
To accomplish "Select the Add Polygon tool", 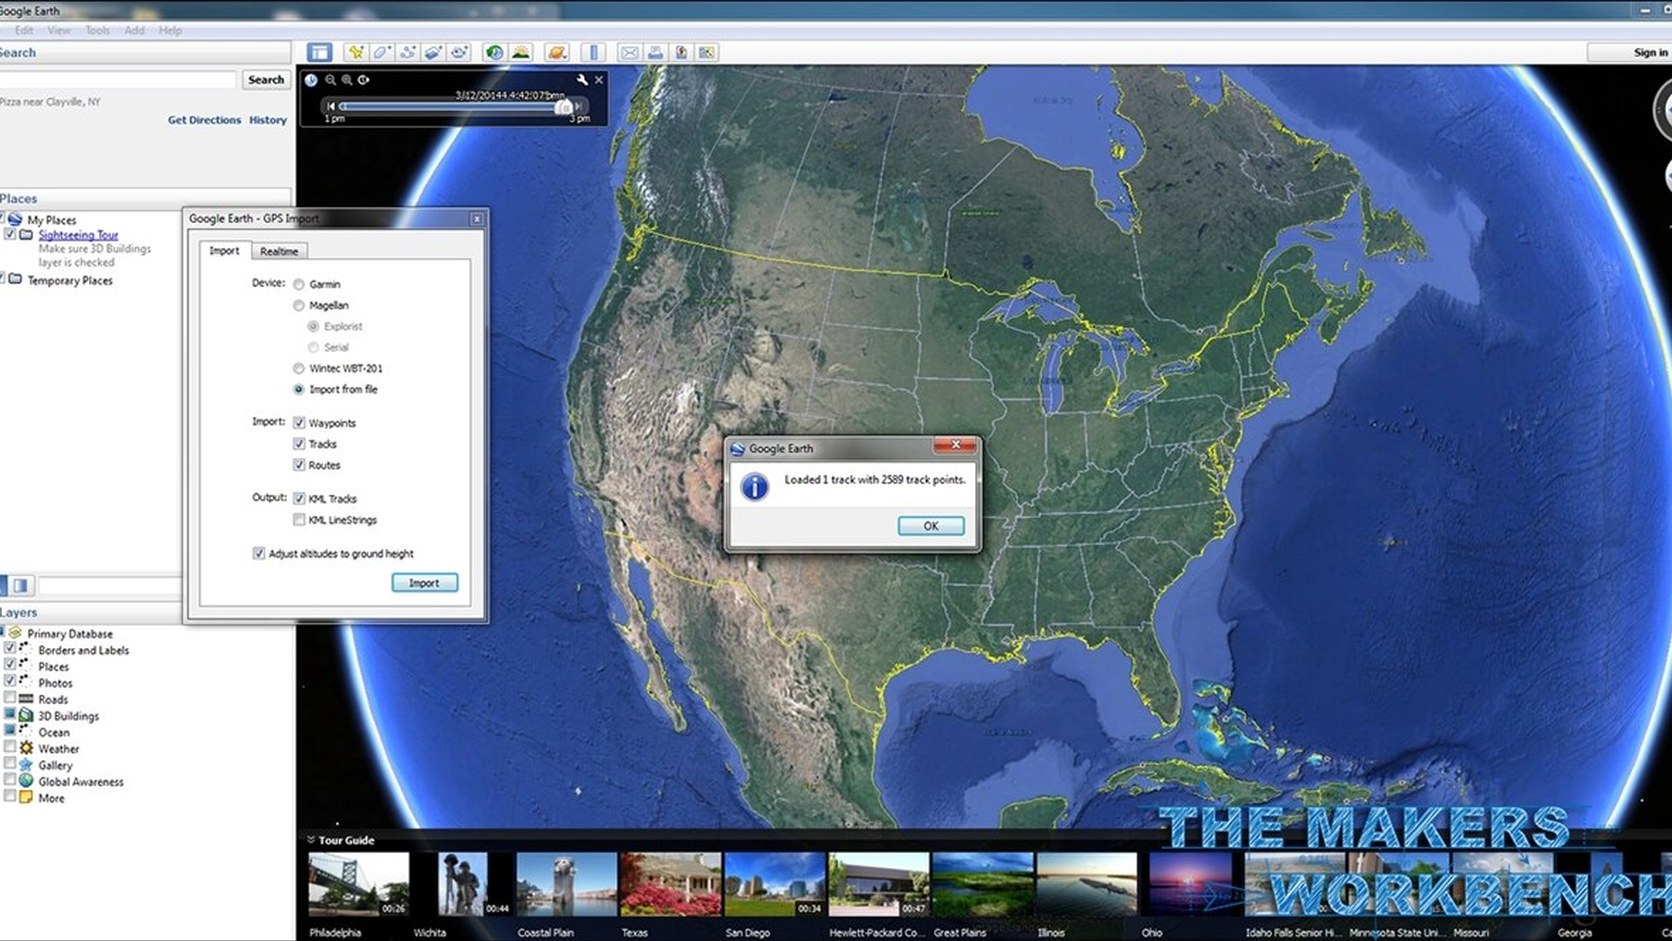I will click(381, 52).
